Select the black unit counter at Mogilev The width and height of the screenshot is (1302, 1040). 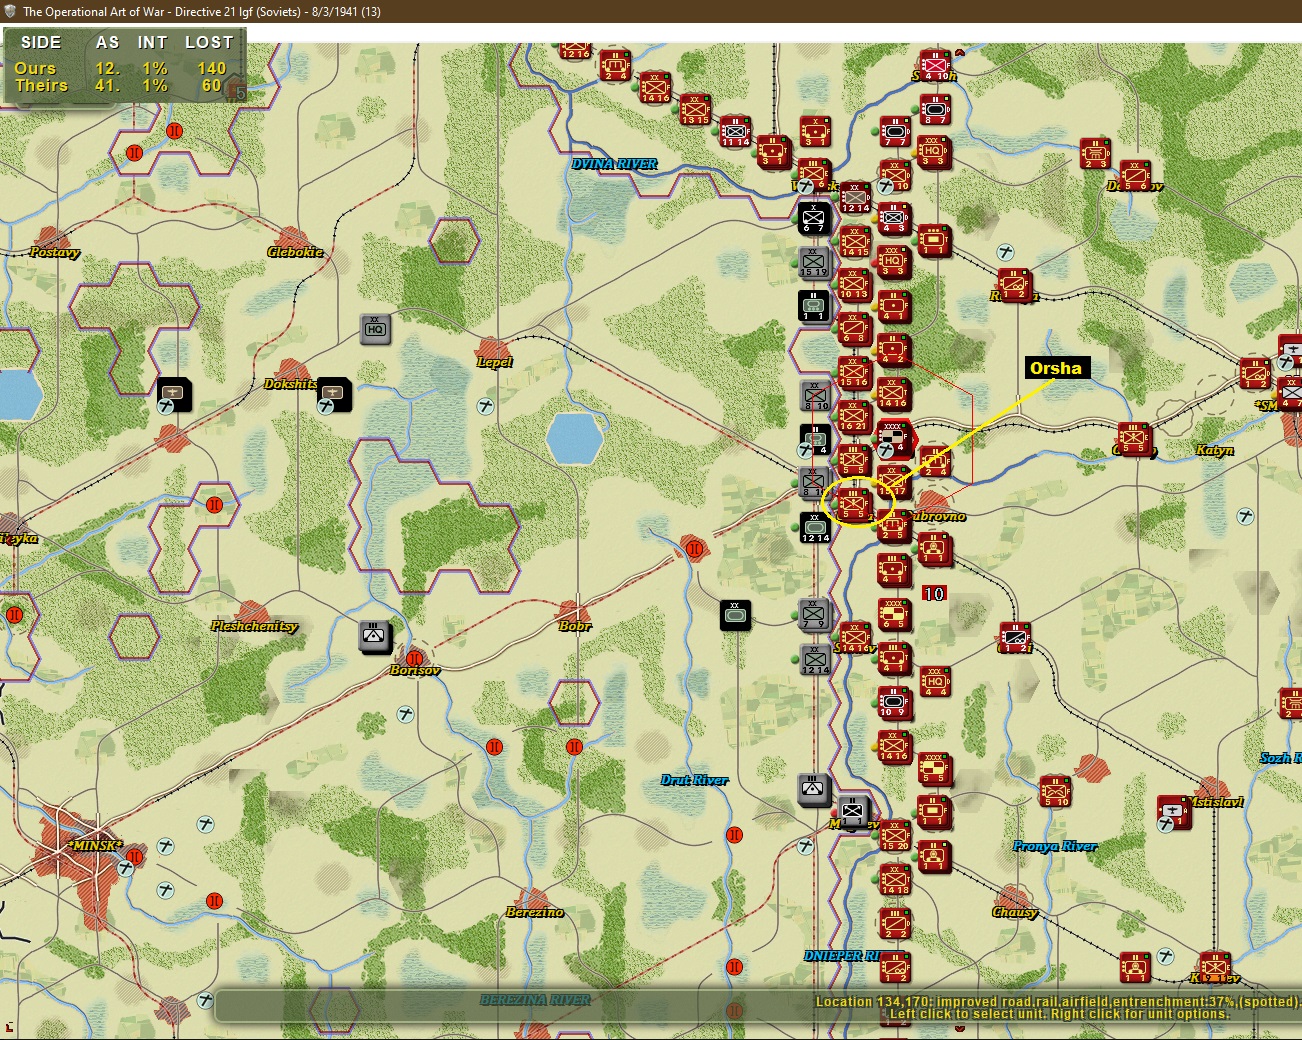tap(853, 811)
